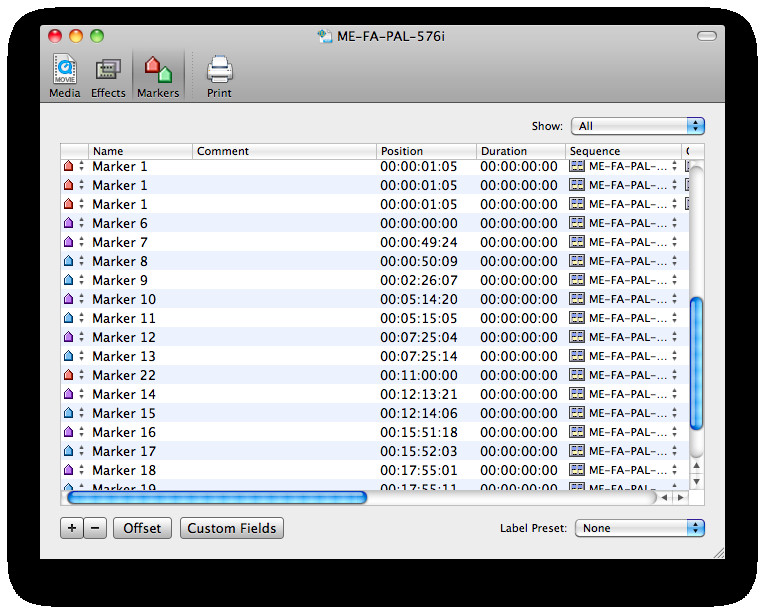Open the Media toolbar section
The width and height of the screenshot is (765, 614).
click(x=64, y=76)
